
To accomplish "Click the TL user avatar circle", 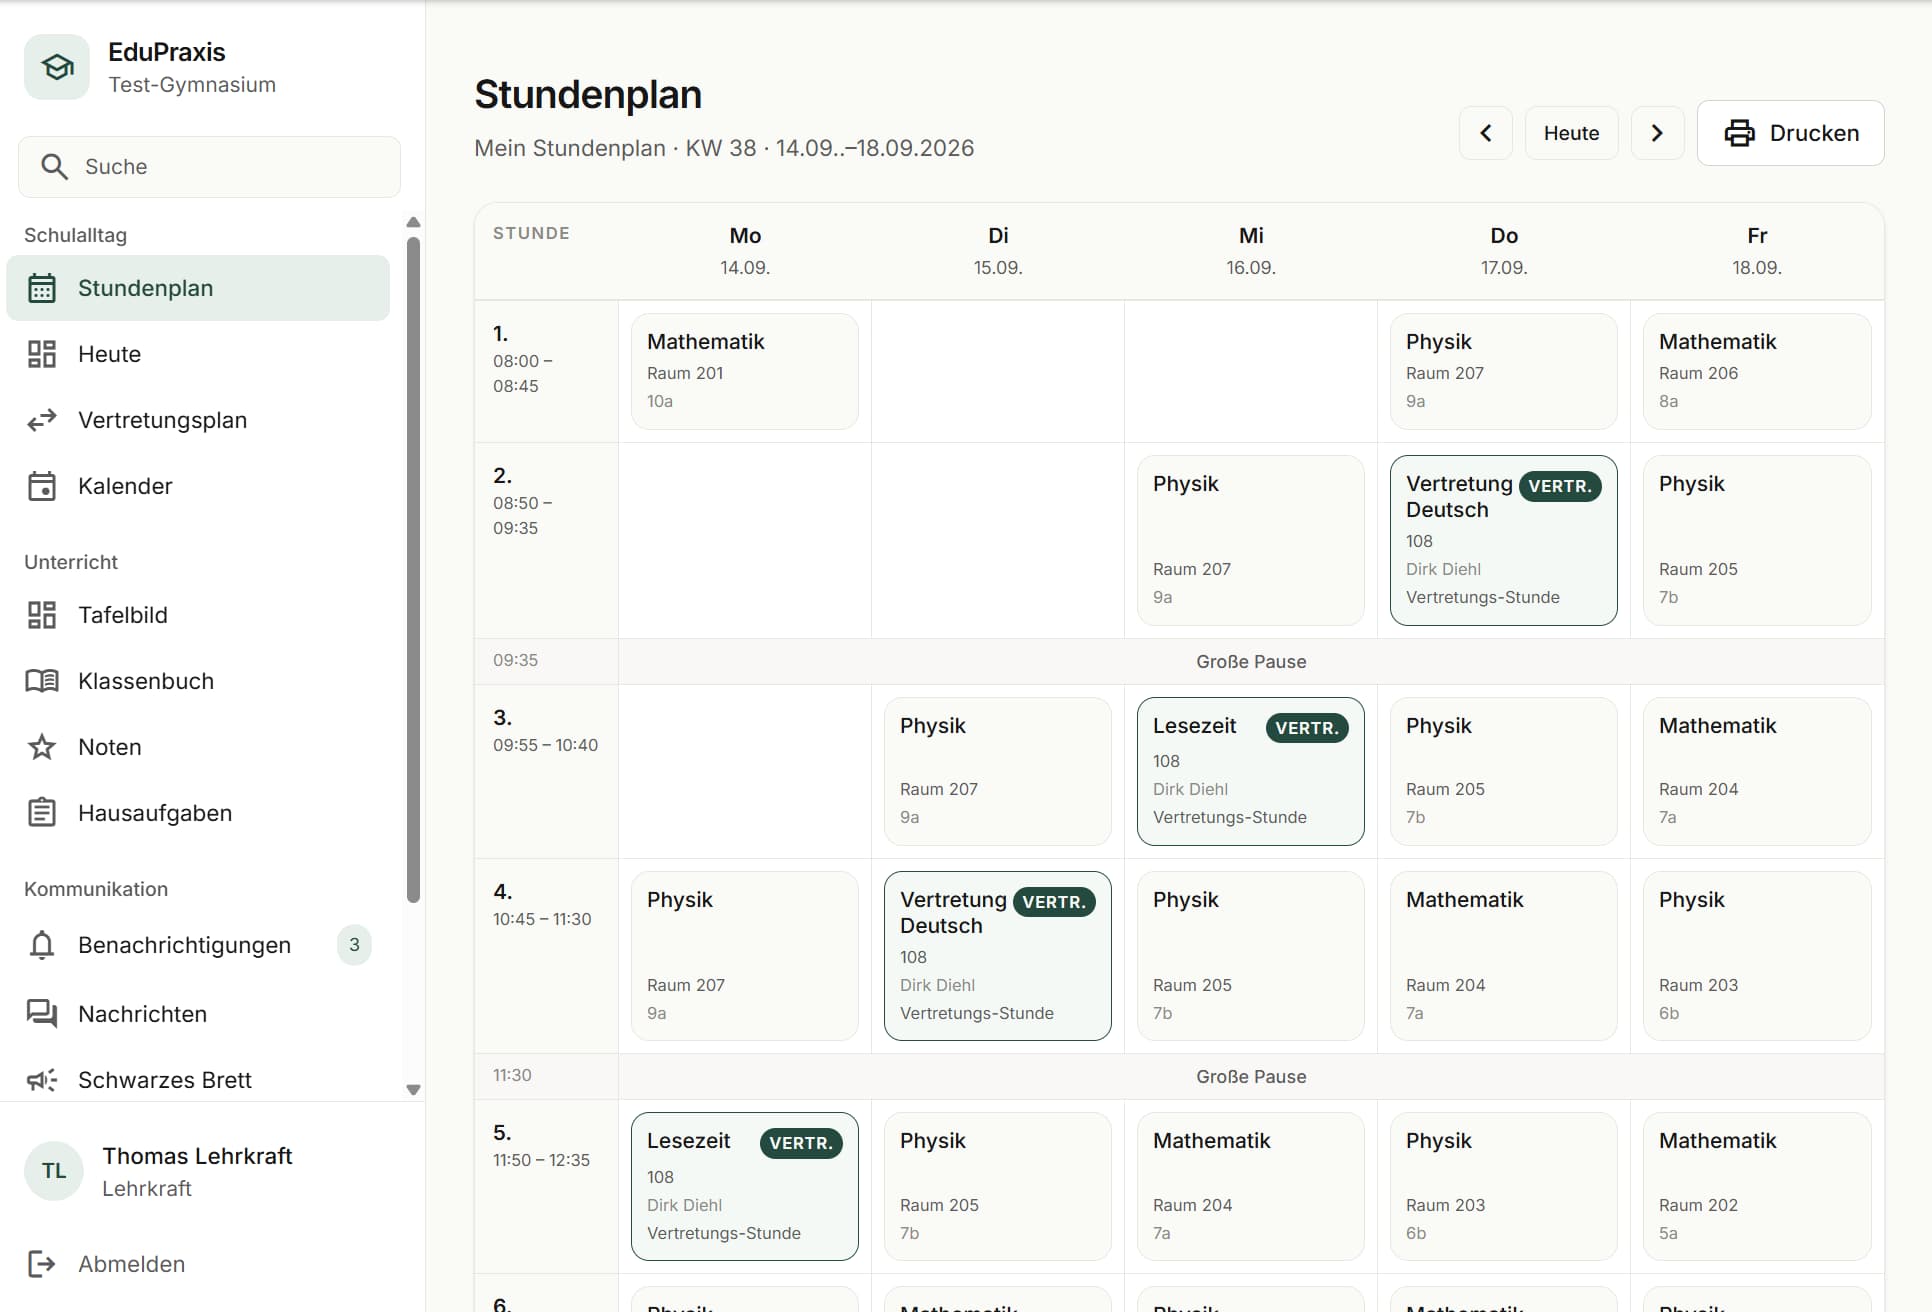I will pyautogui.click(x=54, y=1171).
